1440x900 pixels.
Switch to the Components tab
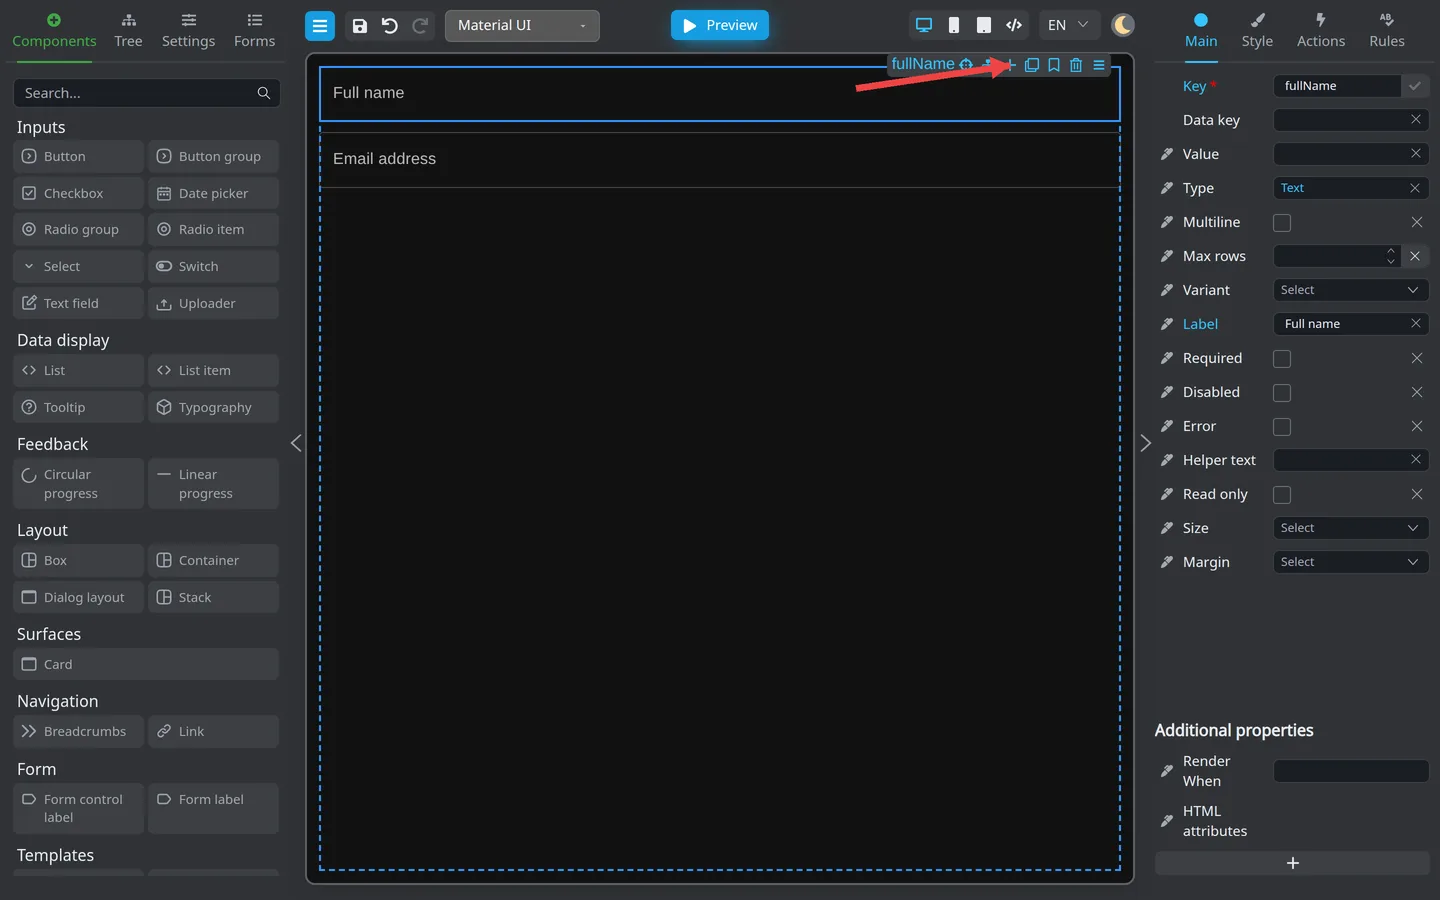(54, 31)
